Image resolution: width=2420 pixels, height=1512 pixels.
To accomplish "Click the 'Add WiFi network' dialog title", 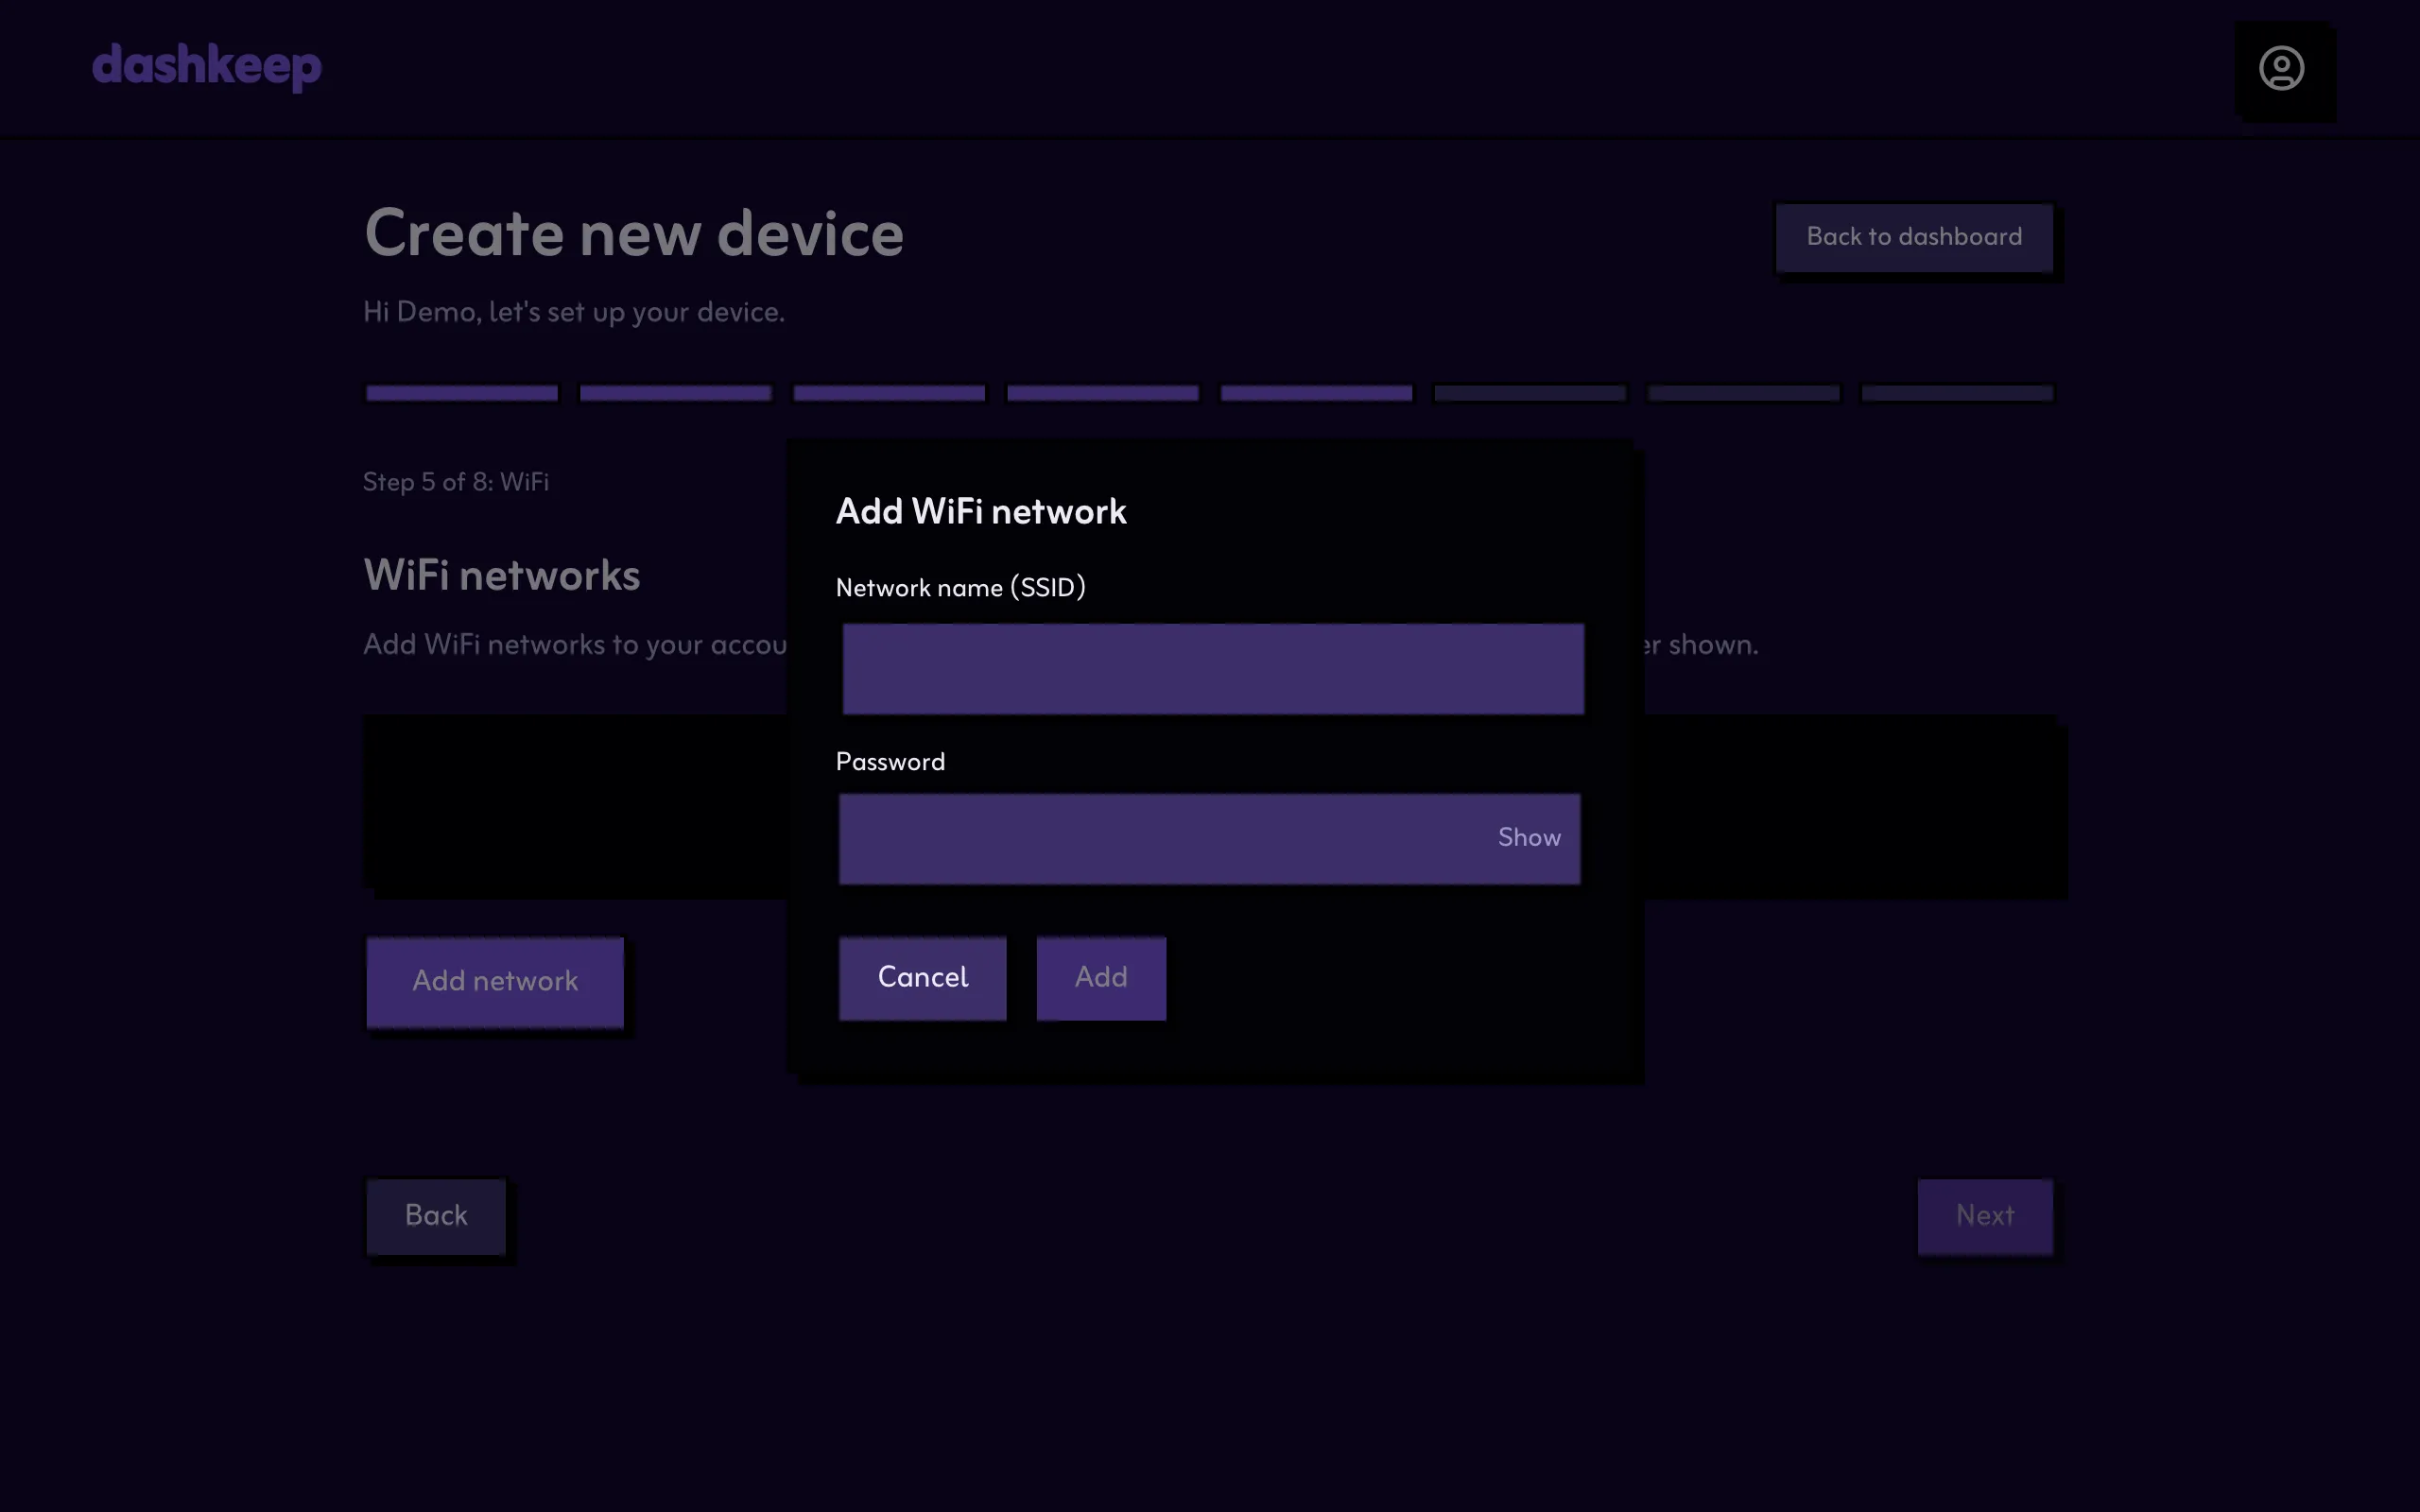I will click(x=981, y=512).
